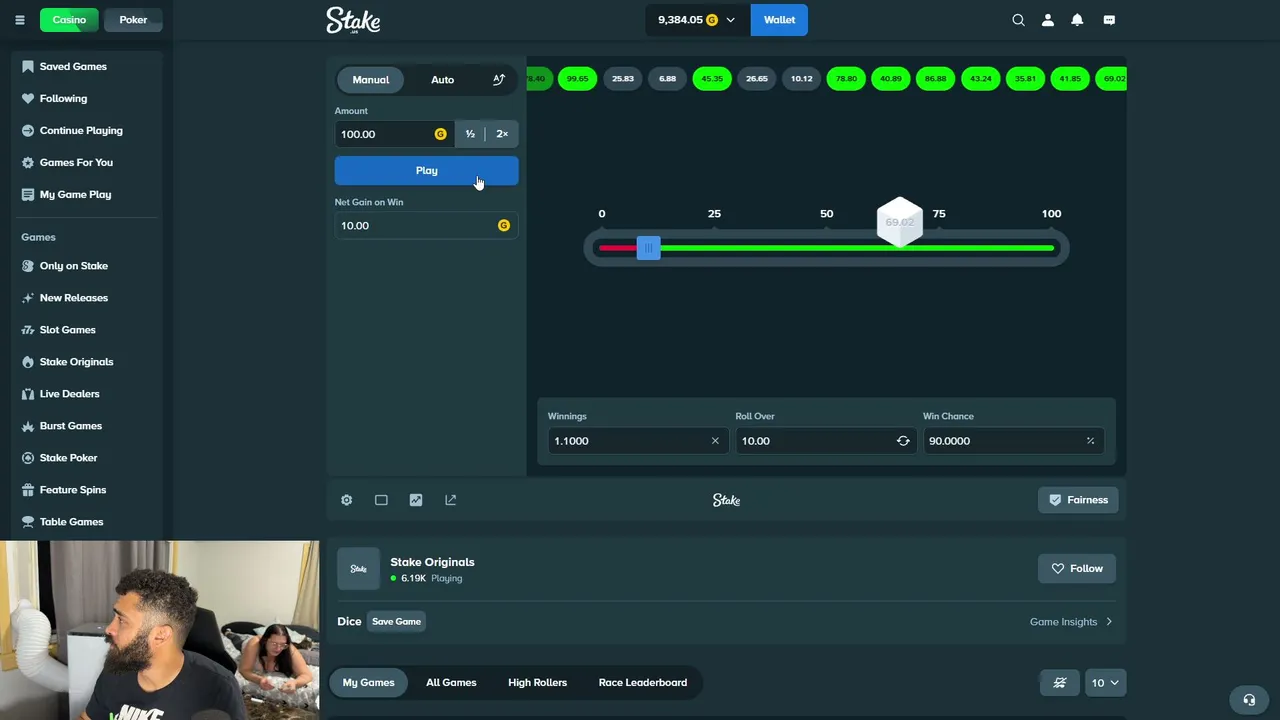This screenshot has width=1280, height=720.
Task: Click the Stake logo in the header
Action: (353, 20)
